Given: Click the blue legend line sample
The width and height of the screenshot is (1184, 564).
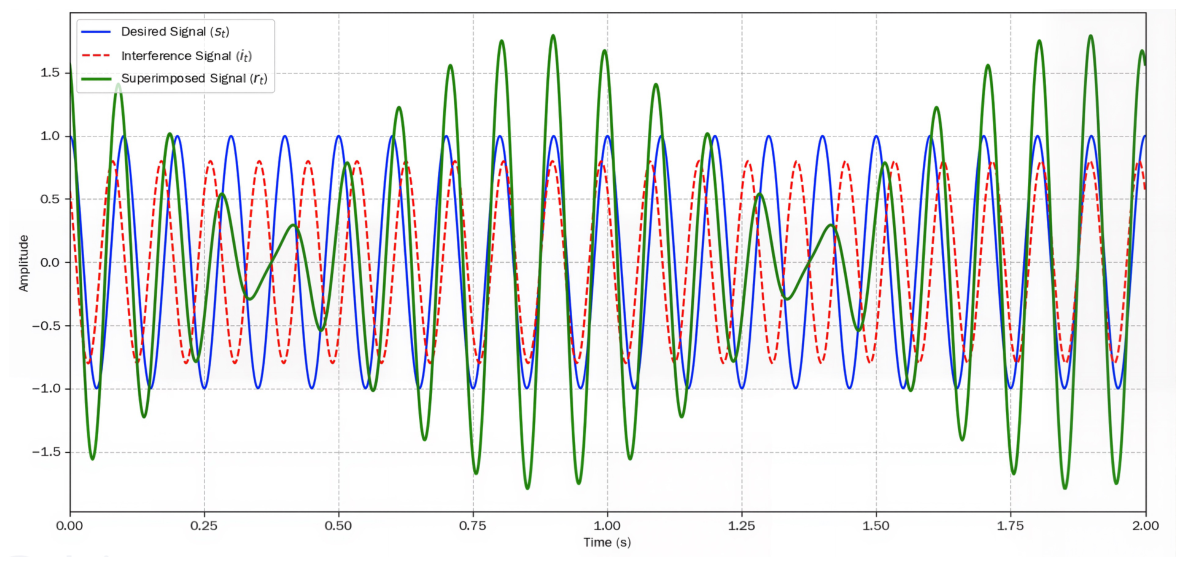Looking at the screenshot, I should [97, 32].
